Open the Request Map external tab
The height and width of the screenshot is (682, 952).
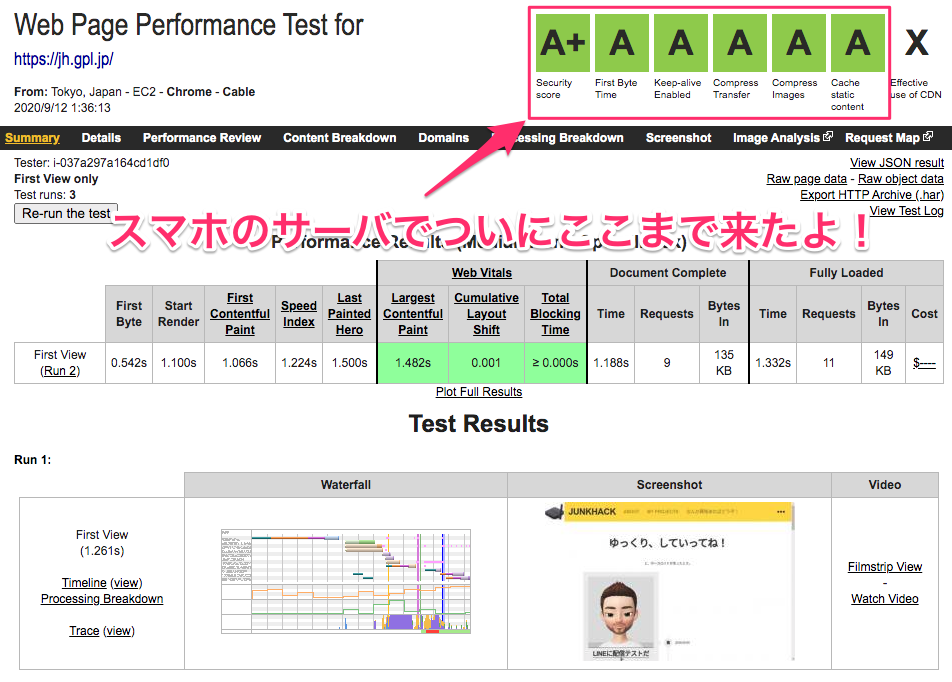click(888, 138)
